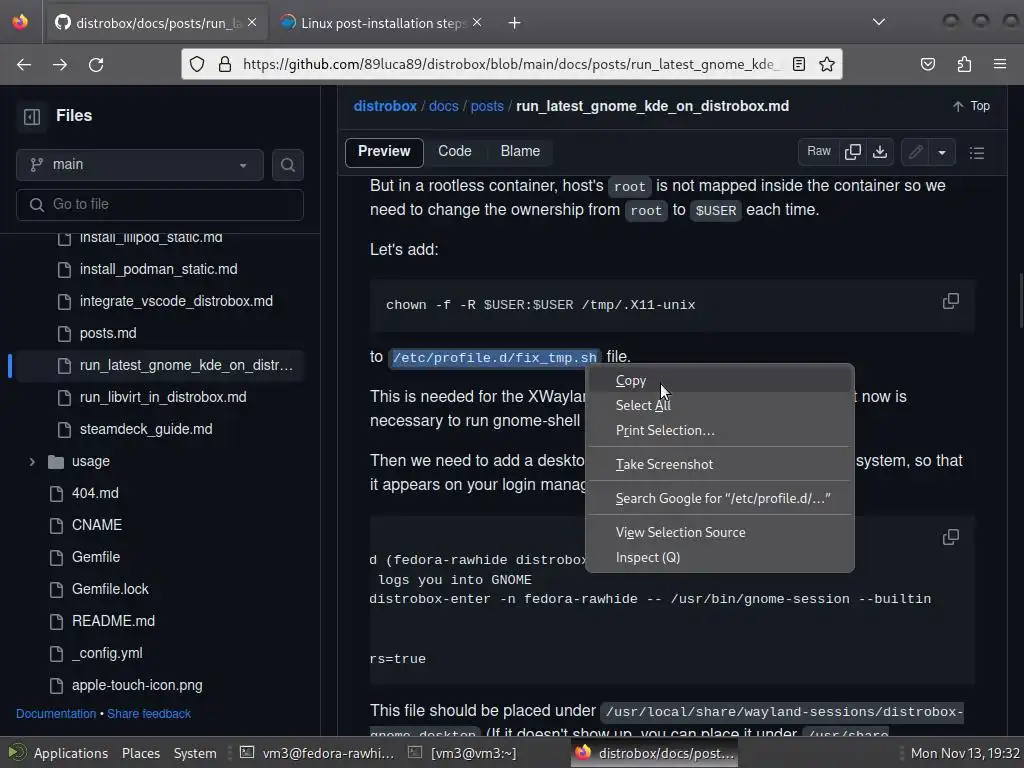Collapse the Files side panel

pos(32,116)
